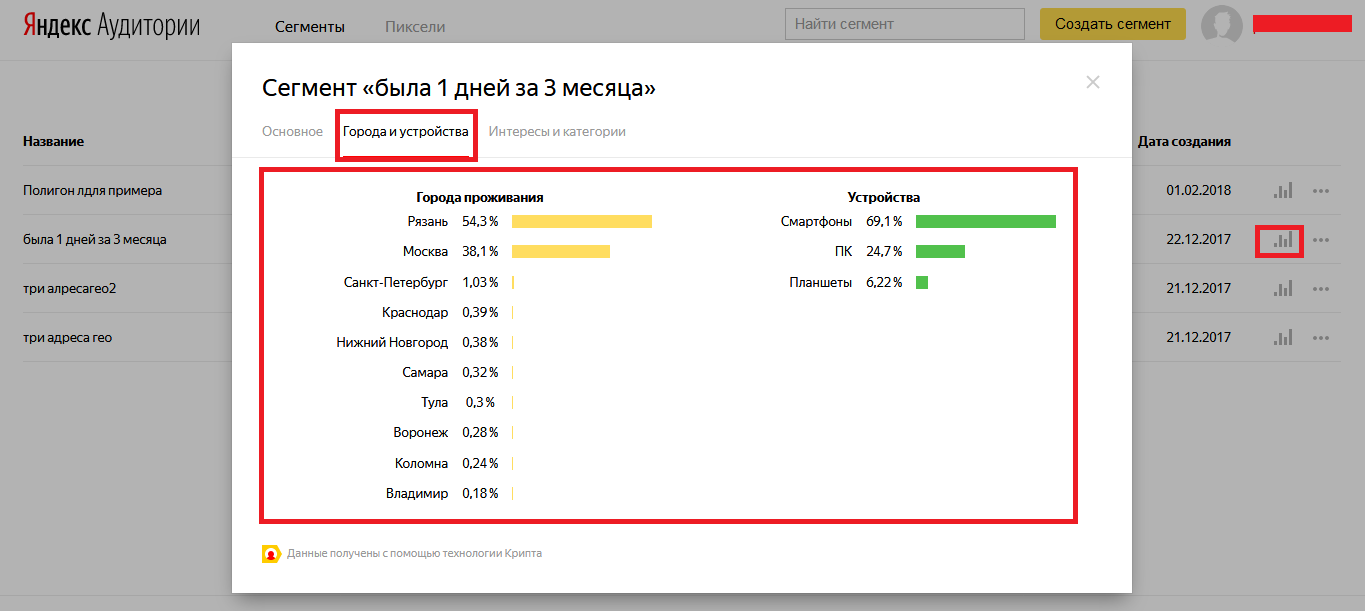Click the user avatar icon
Image resolution: width=1365 pixels, height=611 pixels.
click(x=1222, y=25)
